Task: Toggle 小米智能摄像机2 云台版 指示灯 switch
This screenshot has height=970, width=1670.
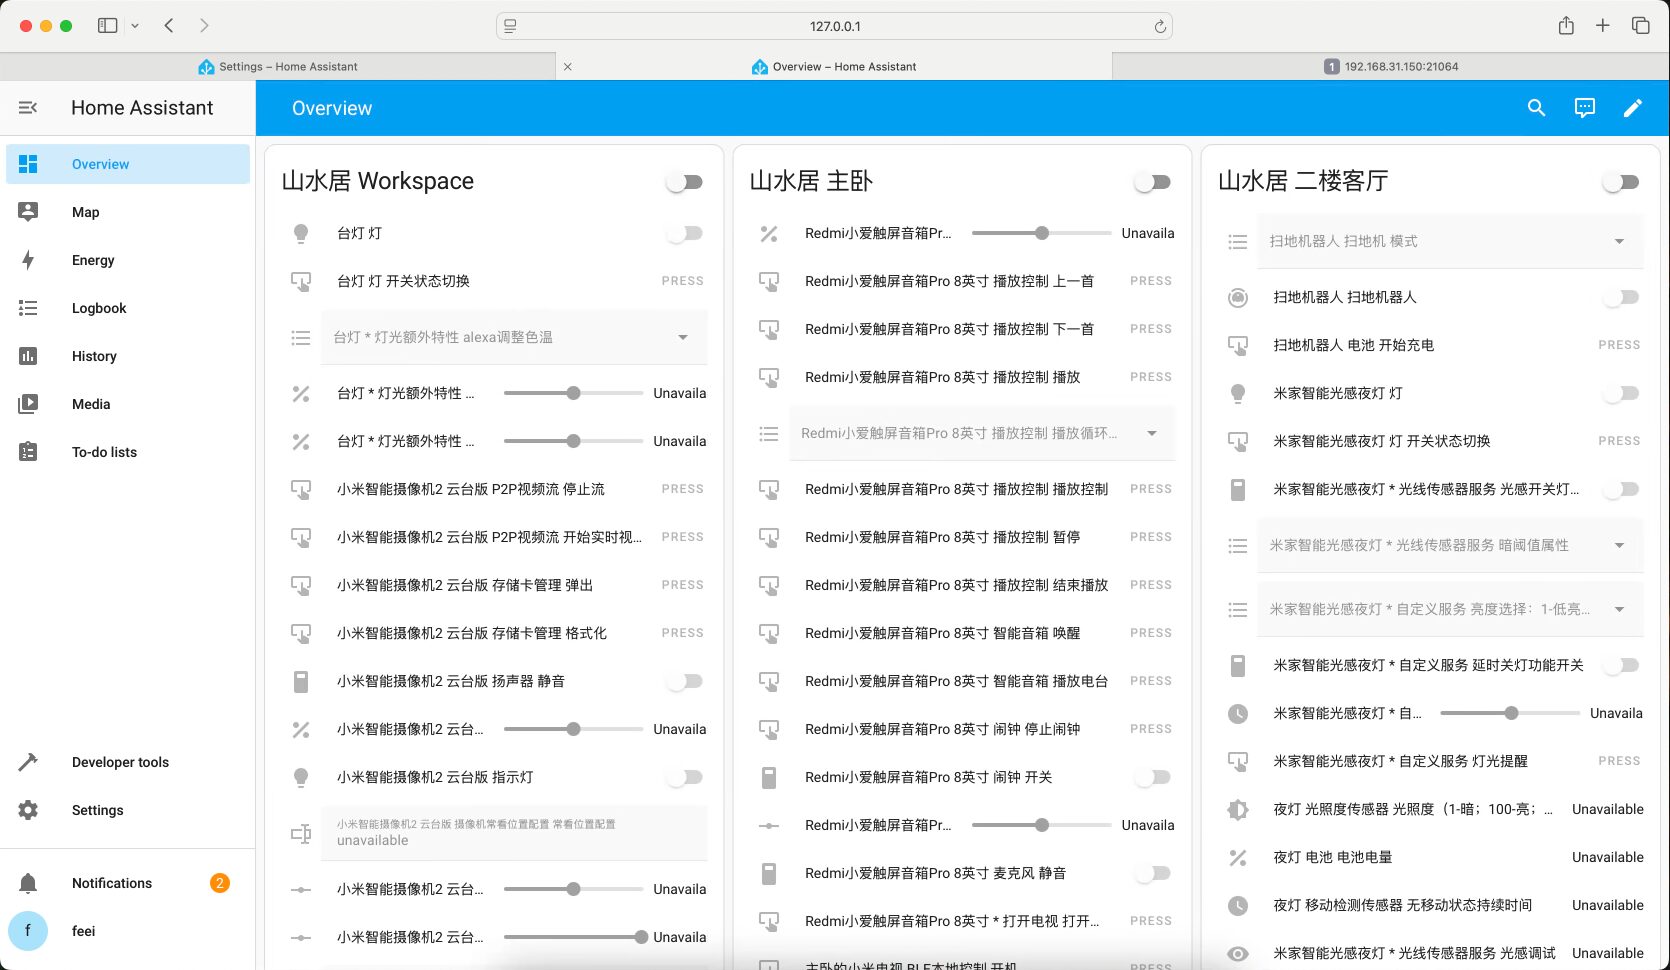Action: click(x=685, y=777)
